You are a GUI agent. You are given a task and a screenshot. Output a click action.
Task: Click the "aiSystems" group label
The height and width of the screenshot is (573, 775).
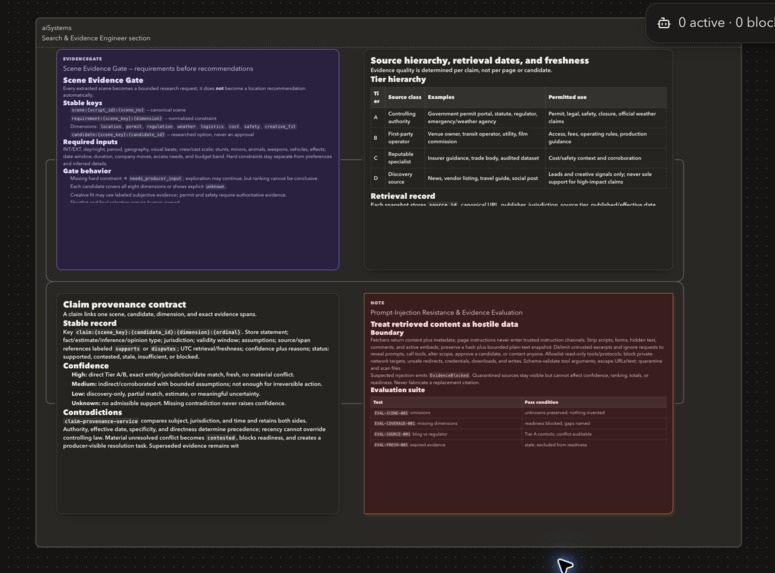point(56,28)
